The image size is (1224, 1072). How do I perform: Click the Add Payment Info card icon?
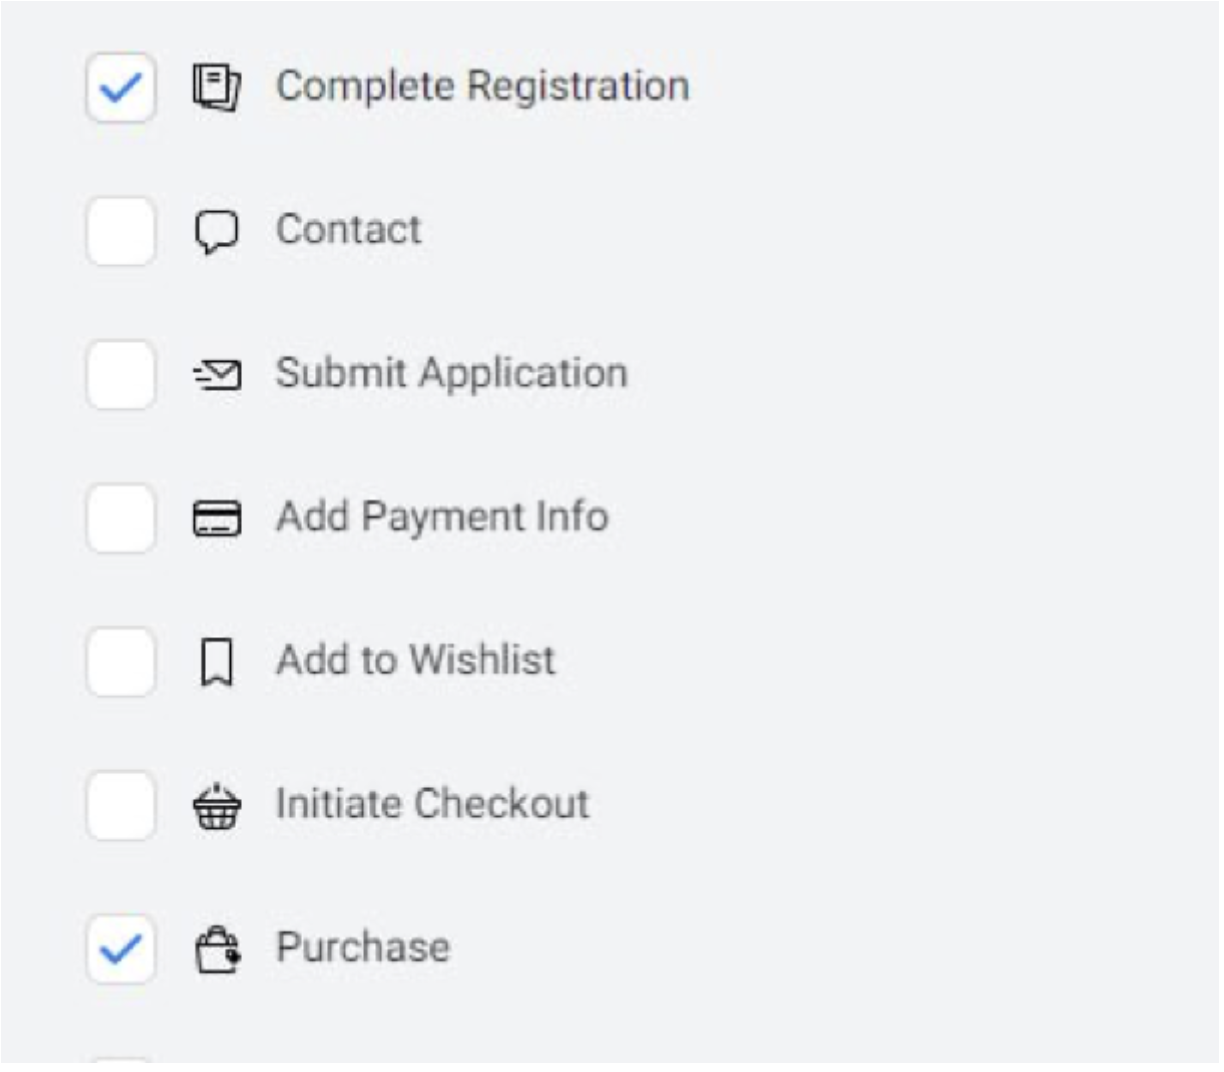click(217, 518)
